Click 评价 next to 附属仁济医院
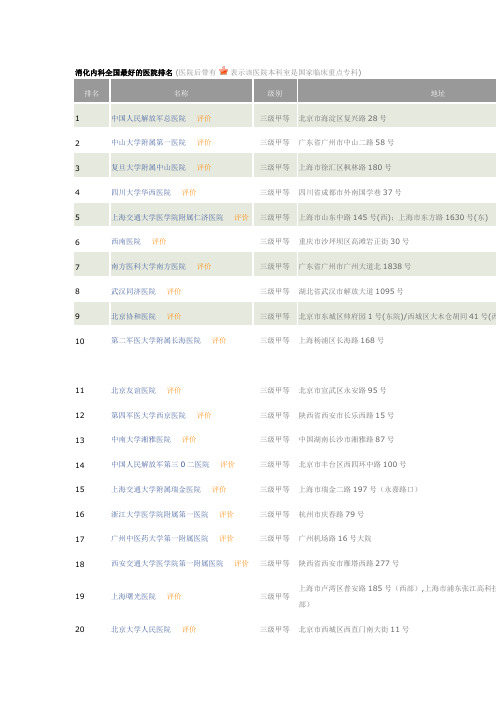This screenshot has height=702, width=496. (241, 218)
